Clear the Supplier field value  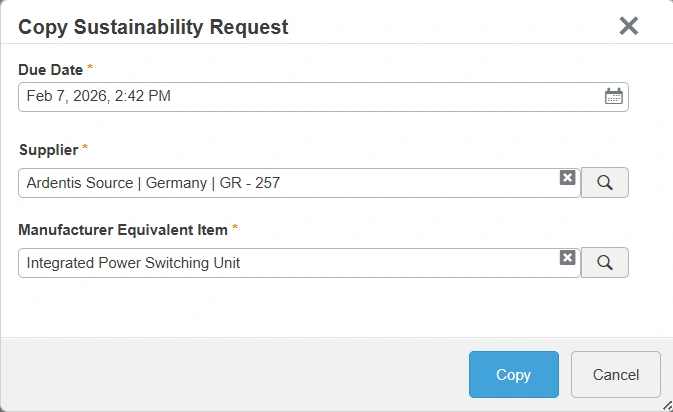(567, 177)
